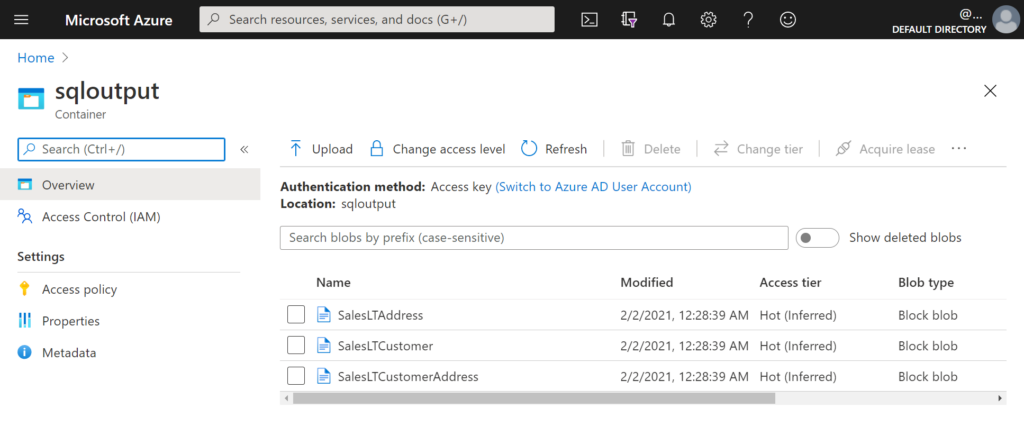The height and width of the screenshot is (426, 1024).
Task: Open the SalesLTAddress blob name
Action: pyautogui.click(x=380, y=315)
